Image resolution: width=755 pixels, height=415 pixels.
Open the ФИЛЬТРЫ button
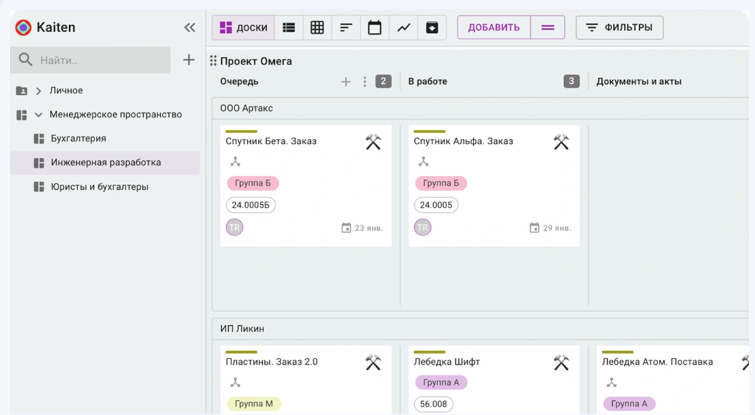(620, 27)
